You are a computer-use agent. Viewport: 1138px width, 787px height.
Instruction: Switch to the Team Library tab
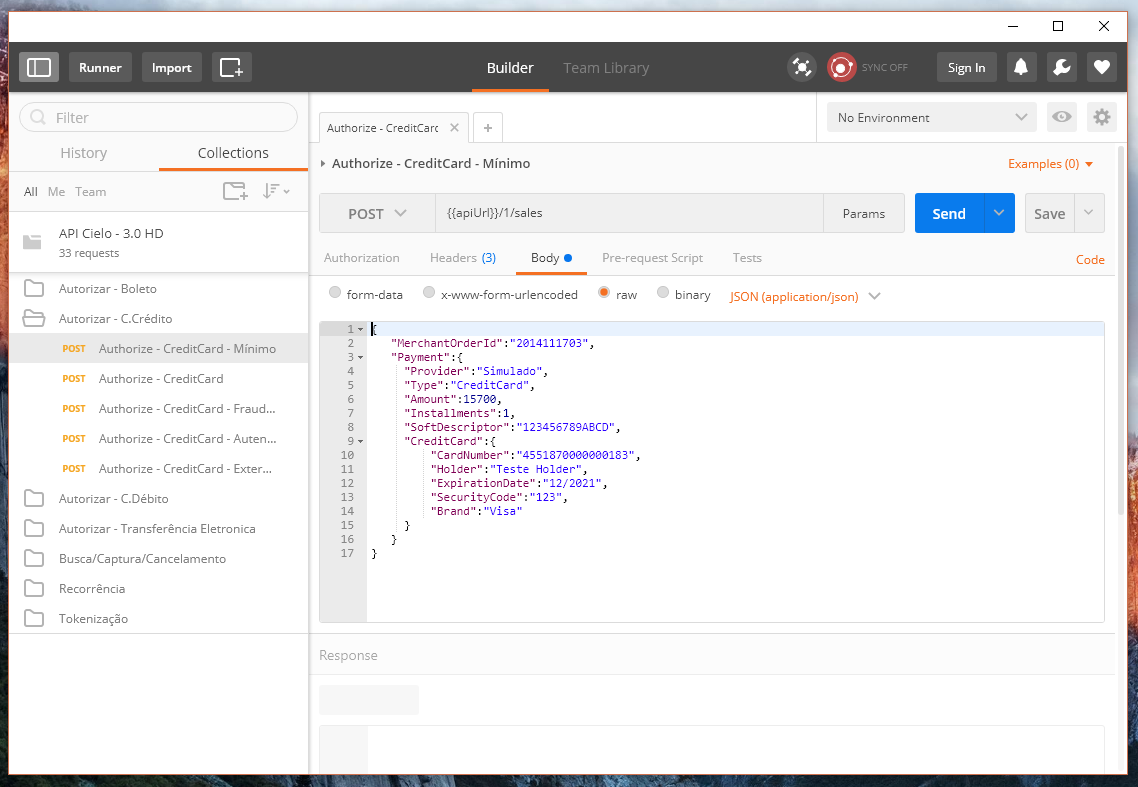606,68
